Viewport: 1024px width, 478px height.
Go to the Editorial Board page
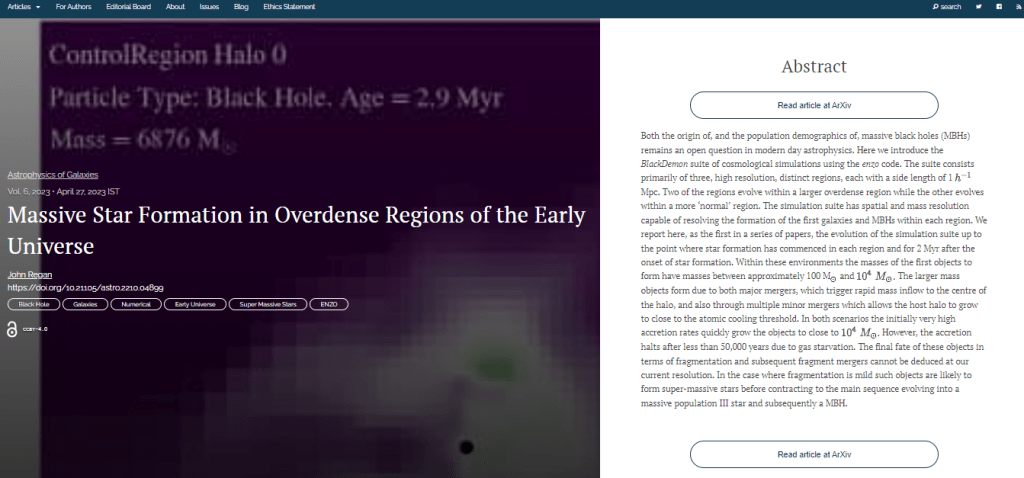(x=130, y=7)
